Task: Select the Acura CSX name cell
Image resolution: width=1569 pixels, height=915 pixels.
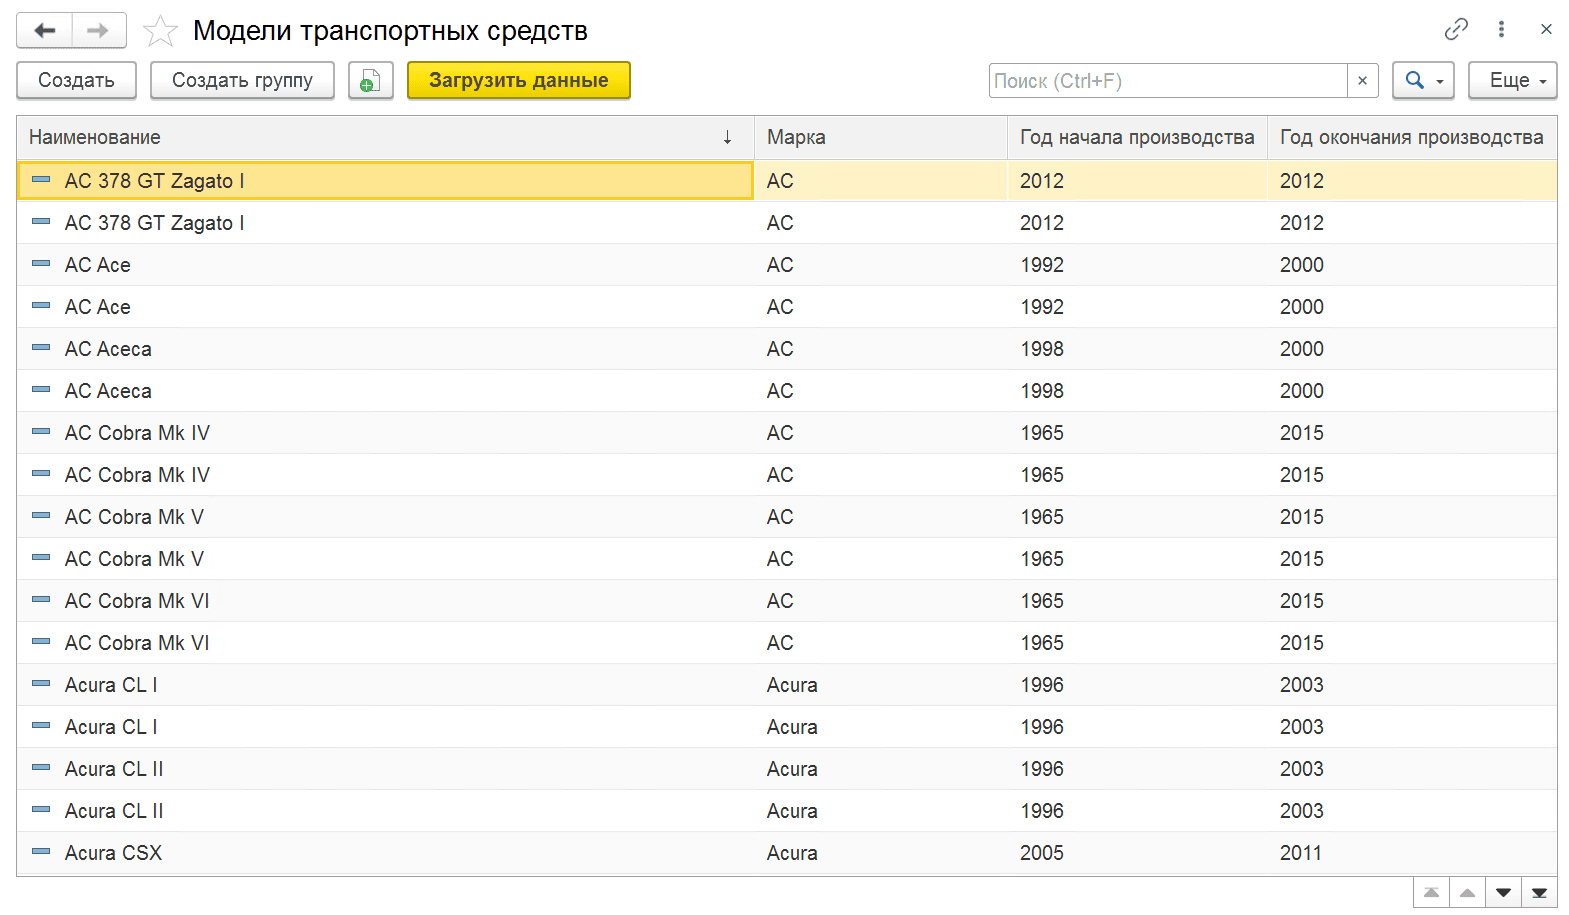Action: (385, 853)
